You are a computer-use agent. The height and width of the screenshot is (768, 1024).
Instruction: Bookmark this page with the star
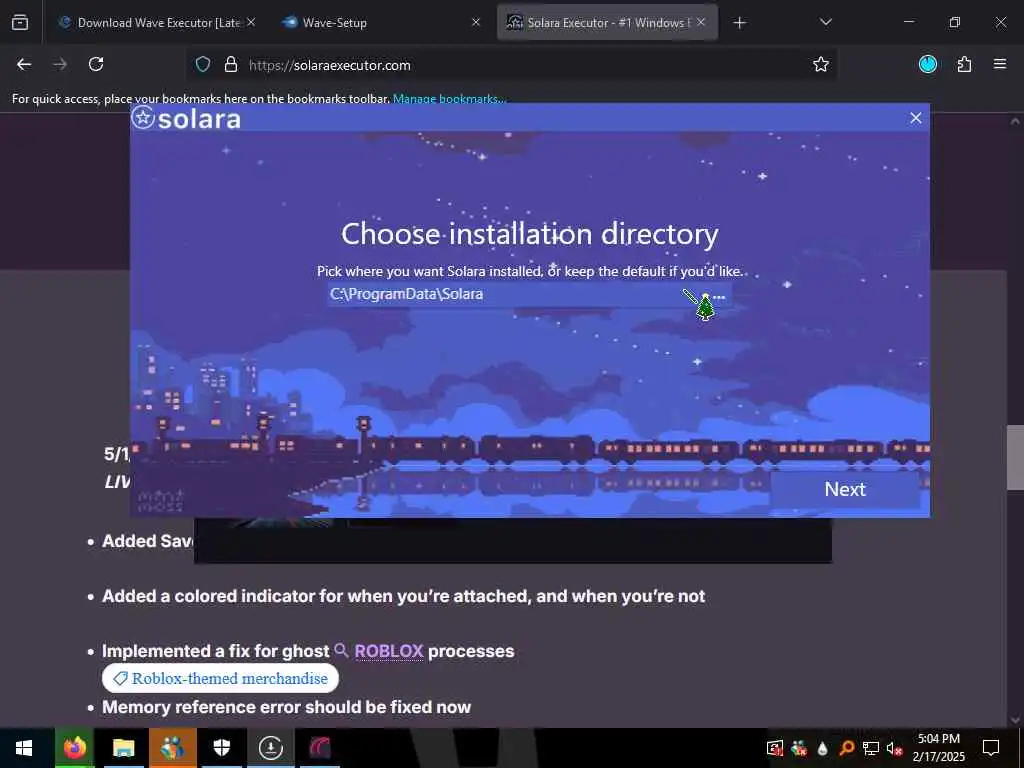[x=821, y=64]
